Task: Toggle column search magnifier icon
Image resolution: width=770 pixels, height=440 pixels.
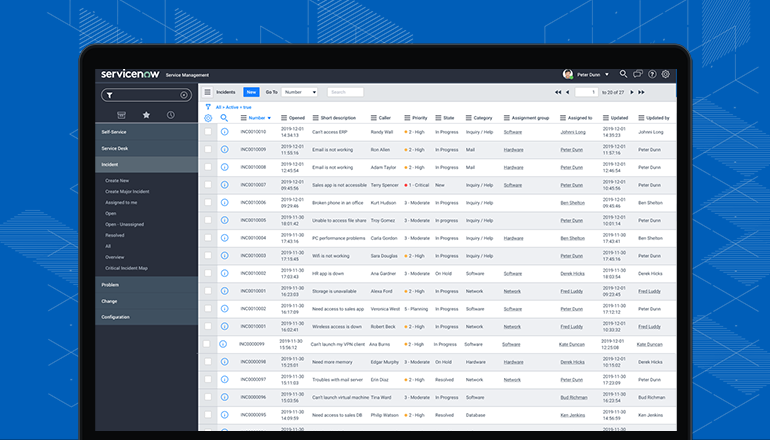Action: (224, 118)
